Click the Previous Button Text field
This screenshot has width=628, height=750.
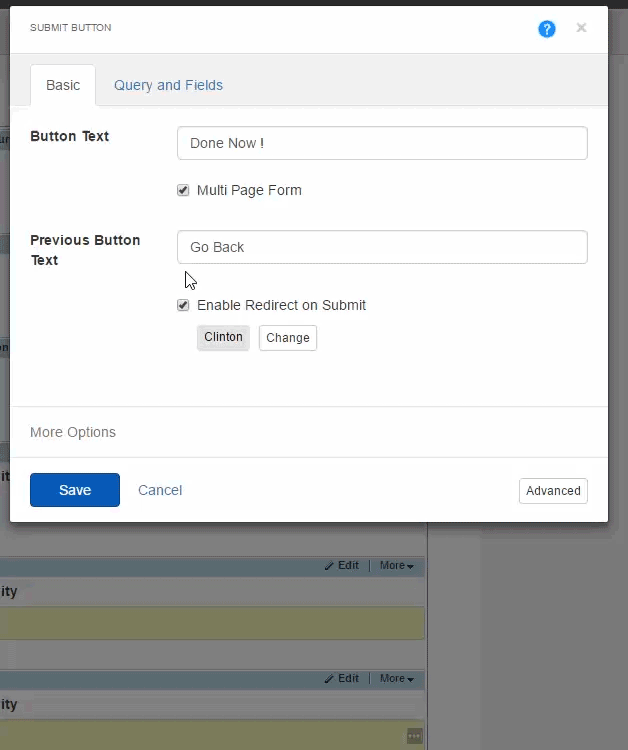click(382, 247)
